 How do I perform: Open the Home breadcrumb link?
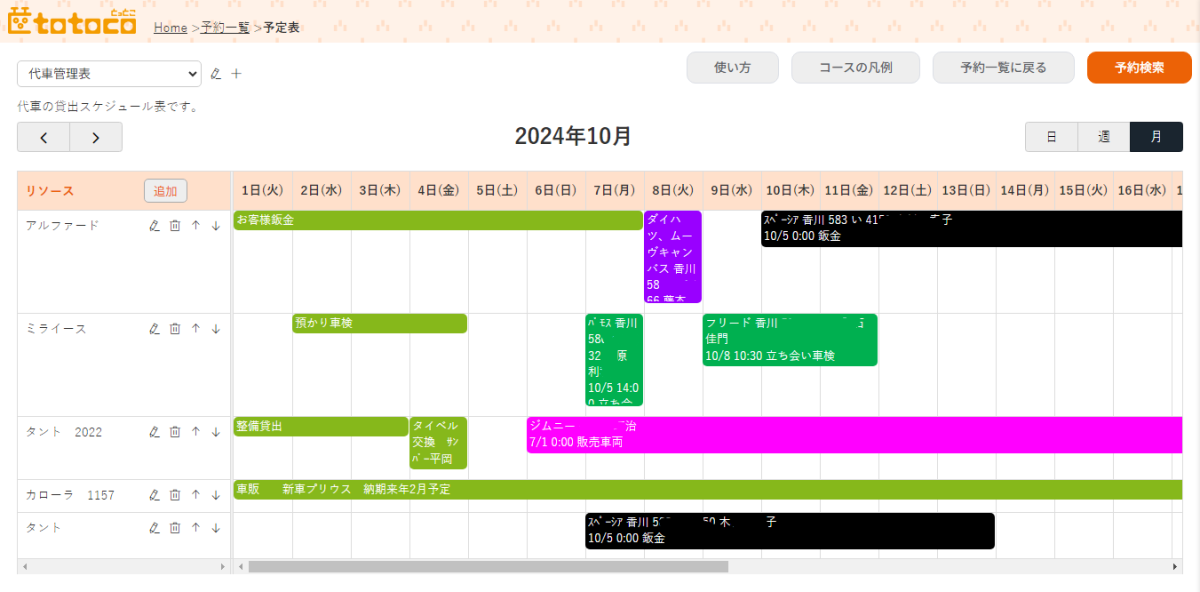[170, 28]
